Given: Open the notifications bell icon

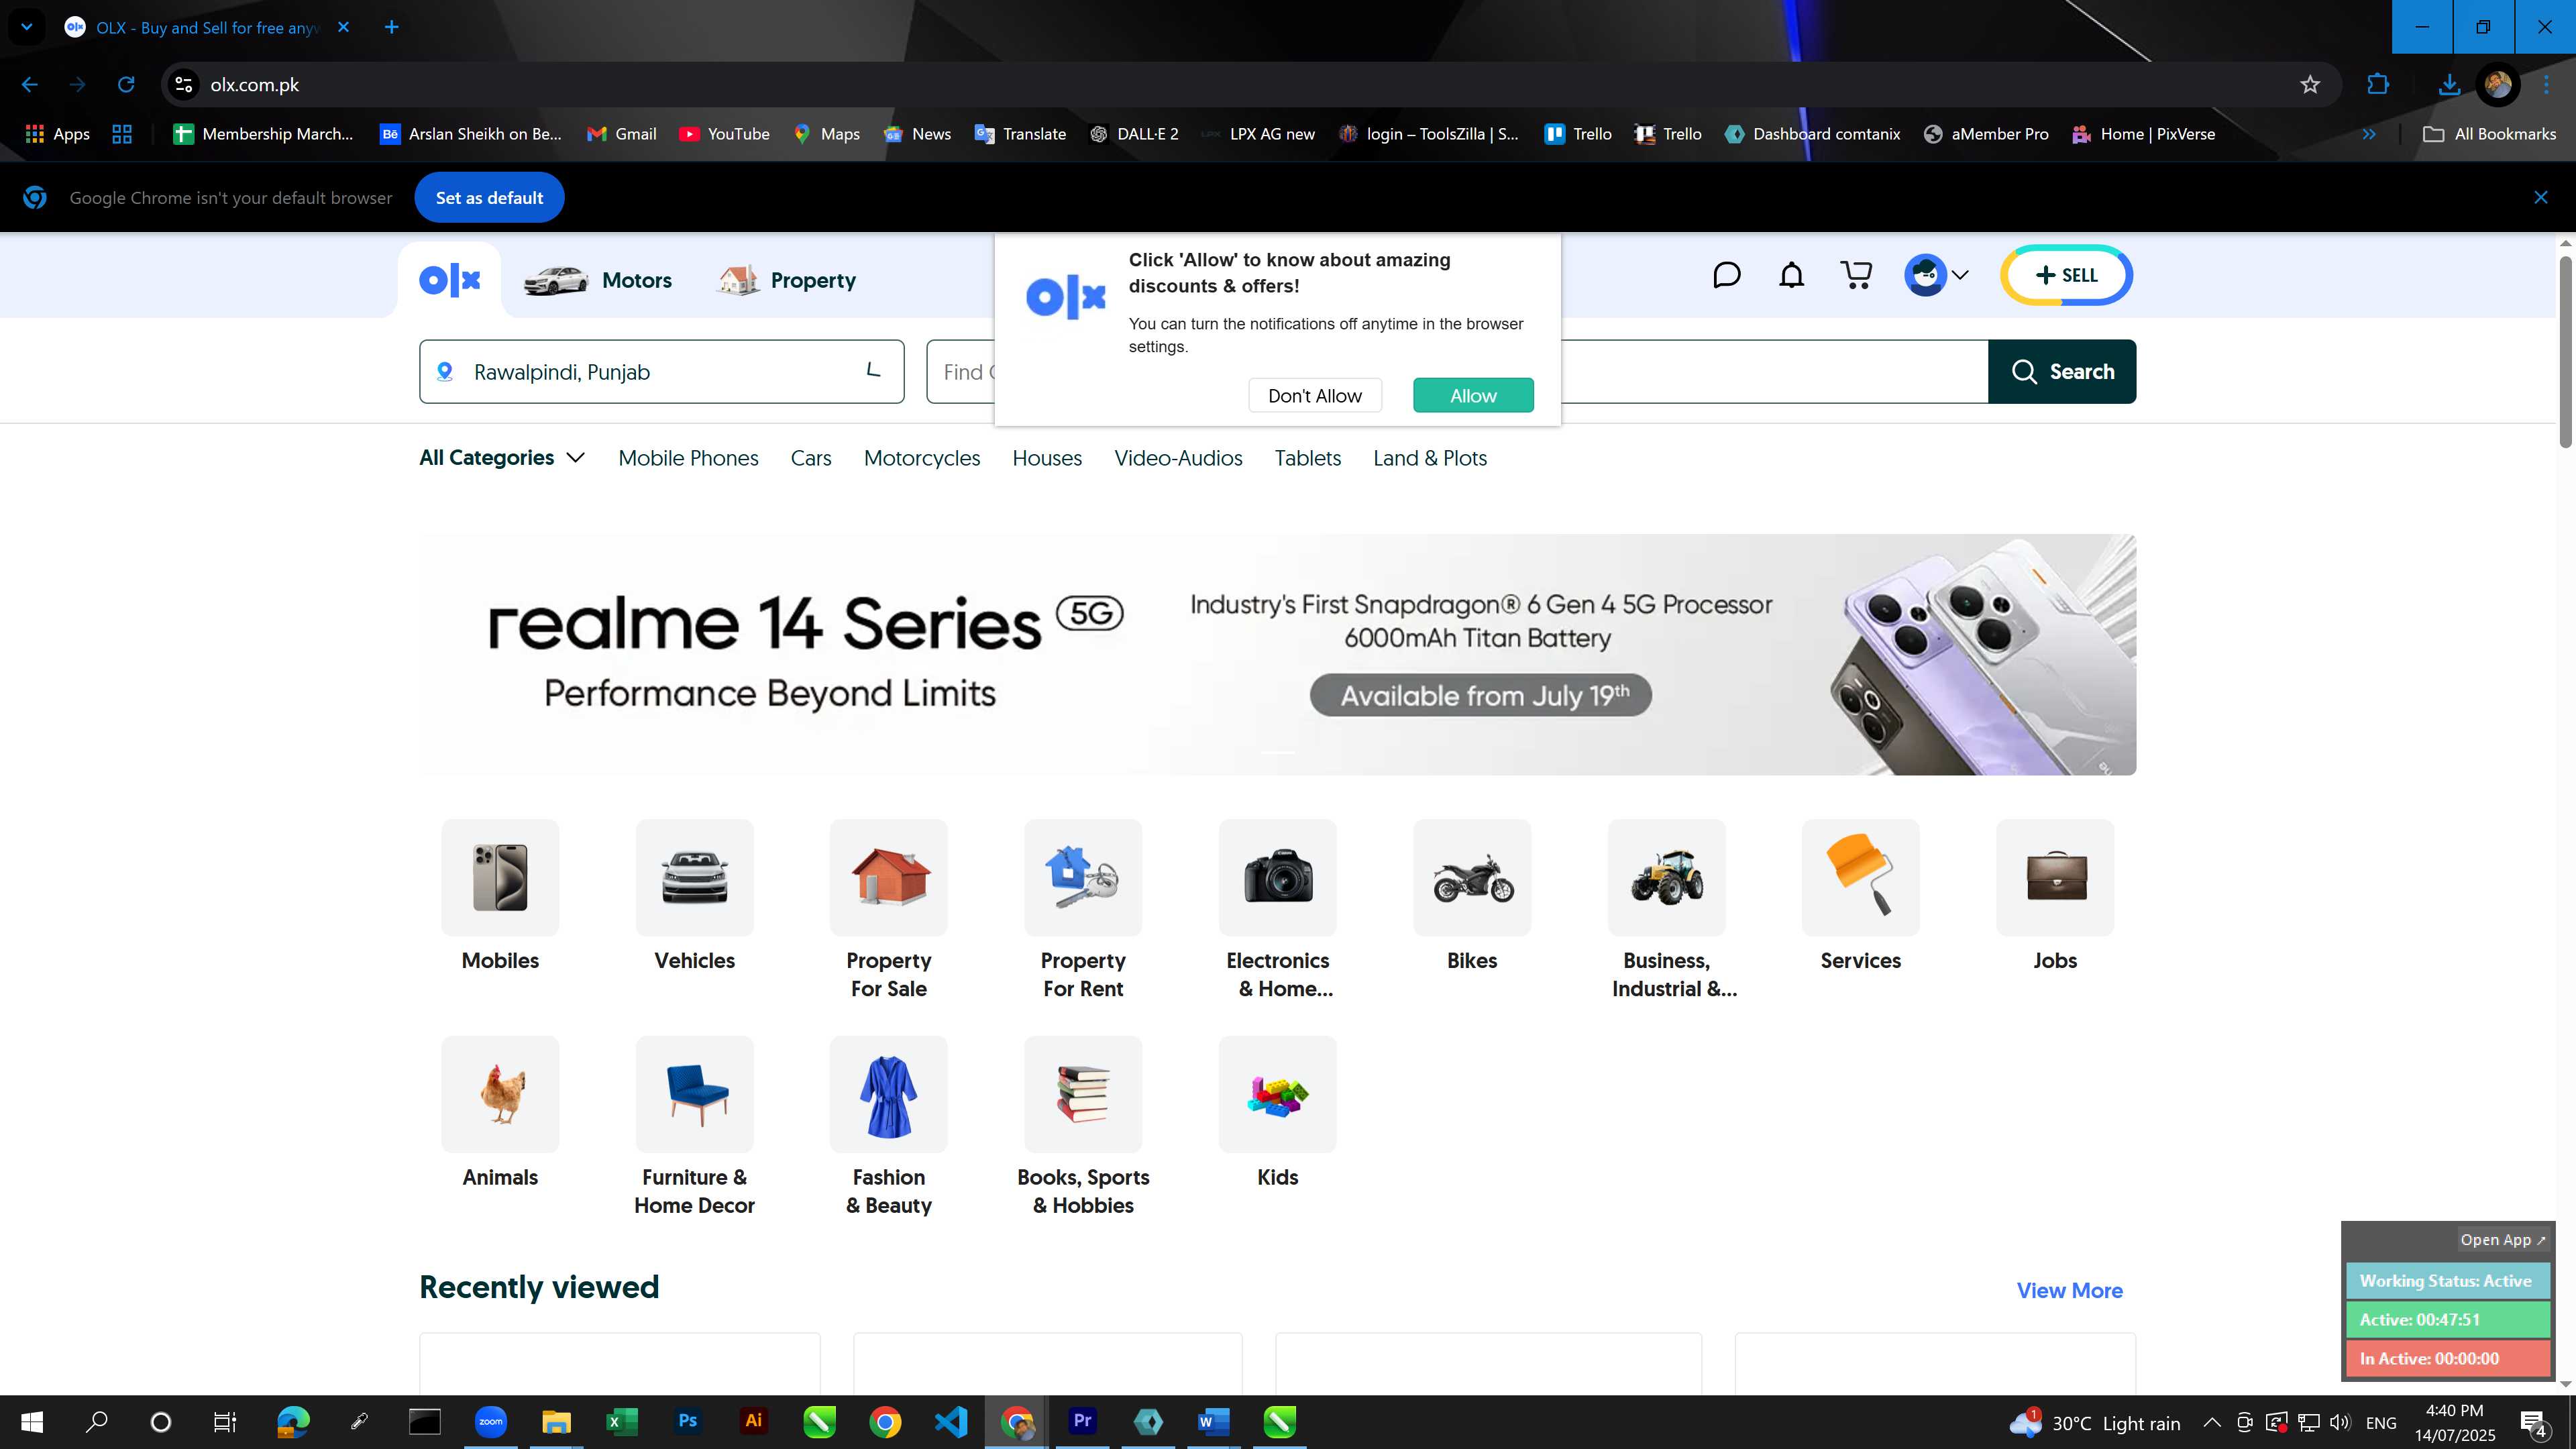Looking at the screenshot, I should (1792, 275).
